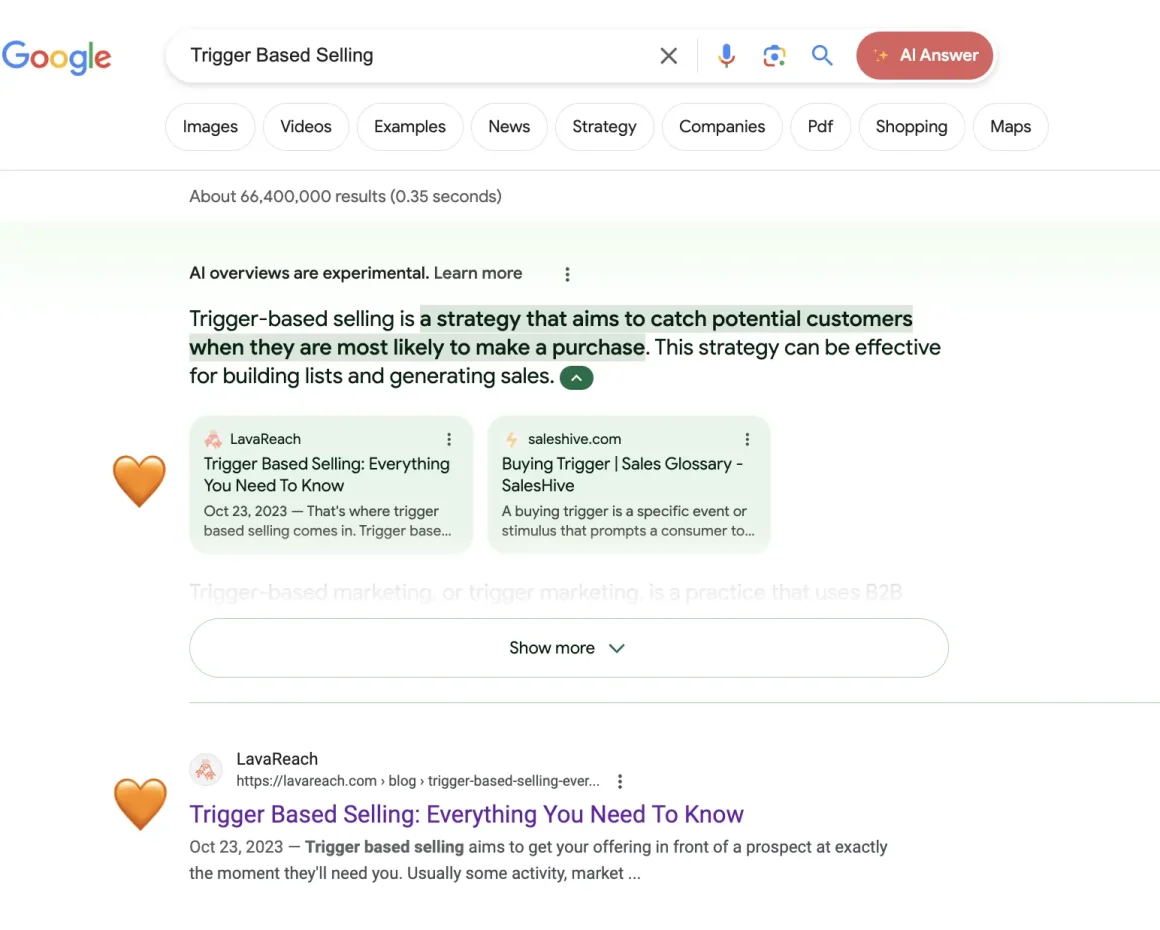
Task: Open the Learn more link
Action: [x=477, y=272]
